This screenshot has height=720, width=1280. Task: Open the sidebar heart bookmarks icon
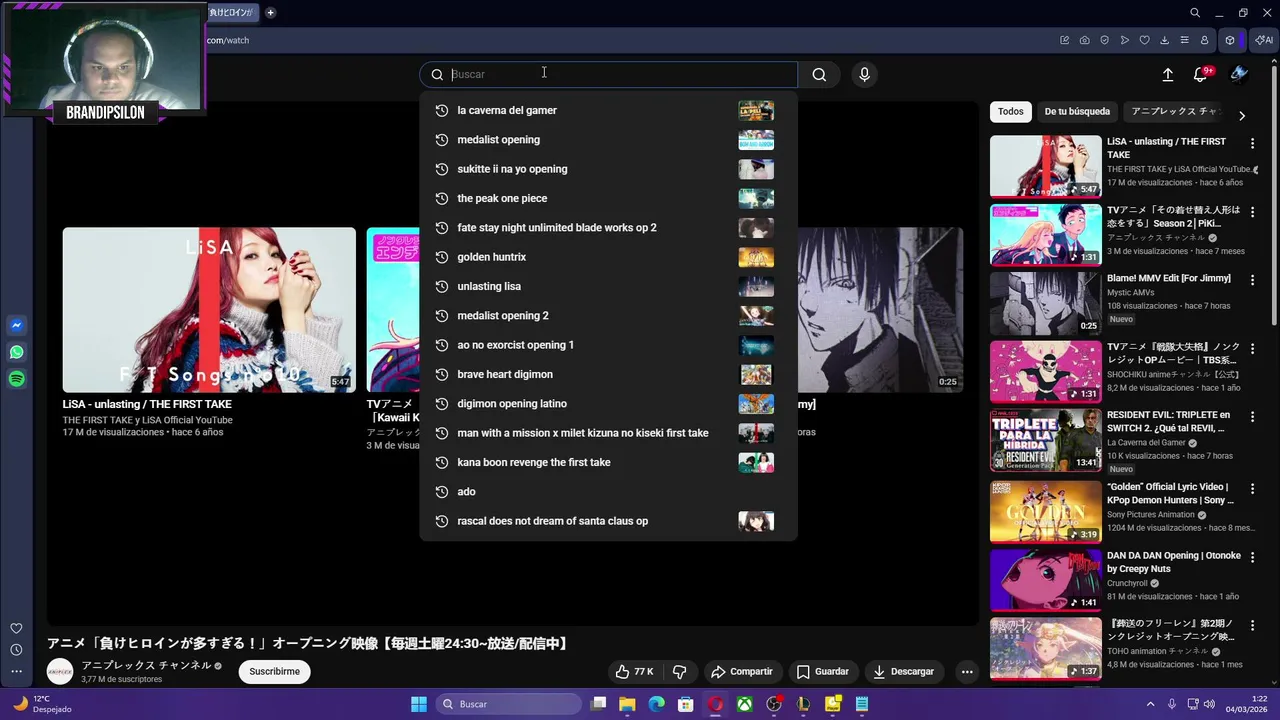pos(16,628)
